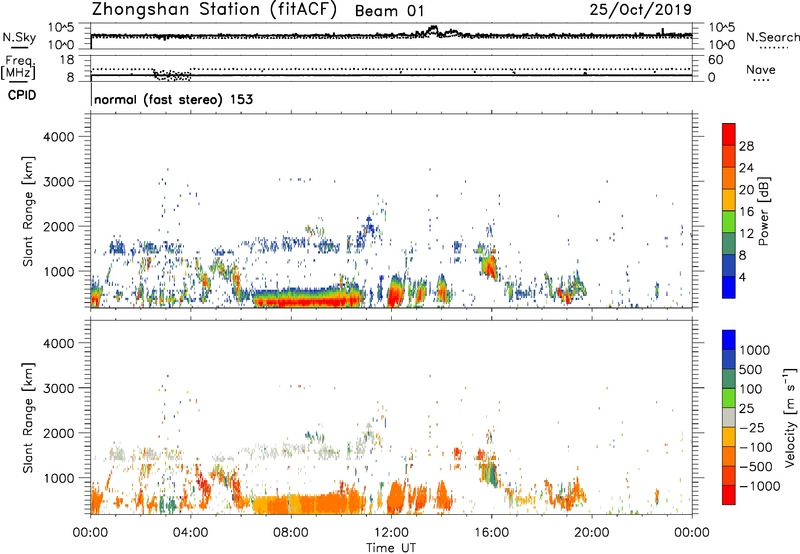Screen dimensions: 800x554
Task: Click the date '25/Oct/2019'
Action: point(641,10)
